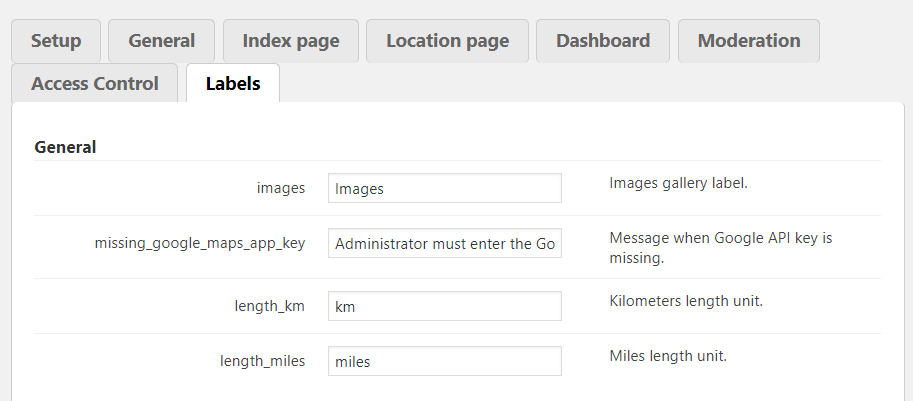Click the active Labels tab

point(233,83)
